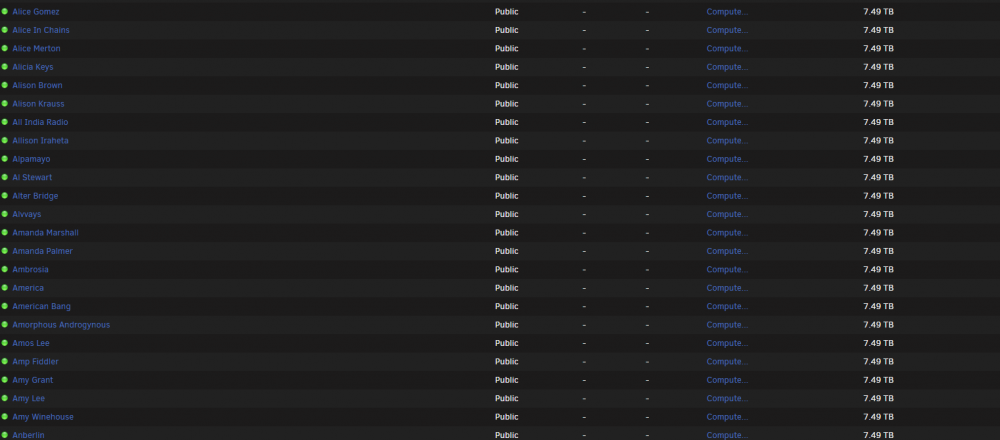
Task: Click Compute... in the Al Stewart row
Action: click(x=727, y=177)
